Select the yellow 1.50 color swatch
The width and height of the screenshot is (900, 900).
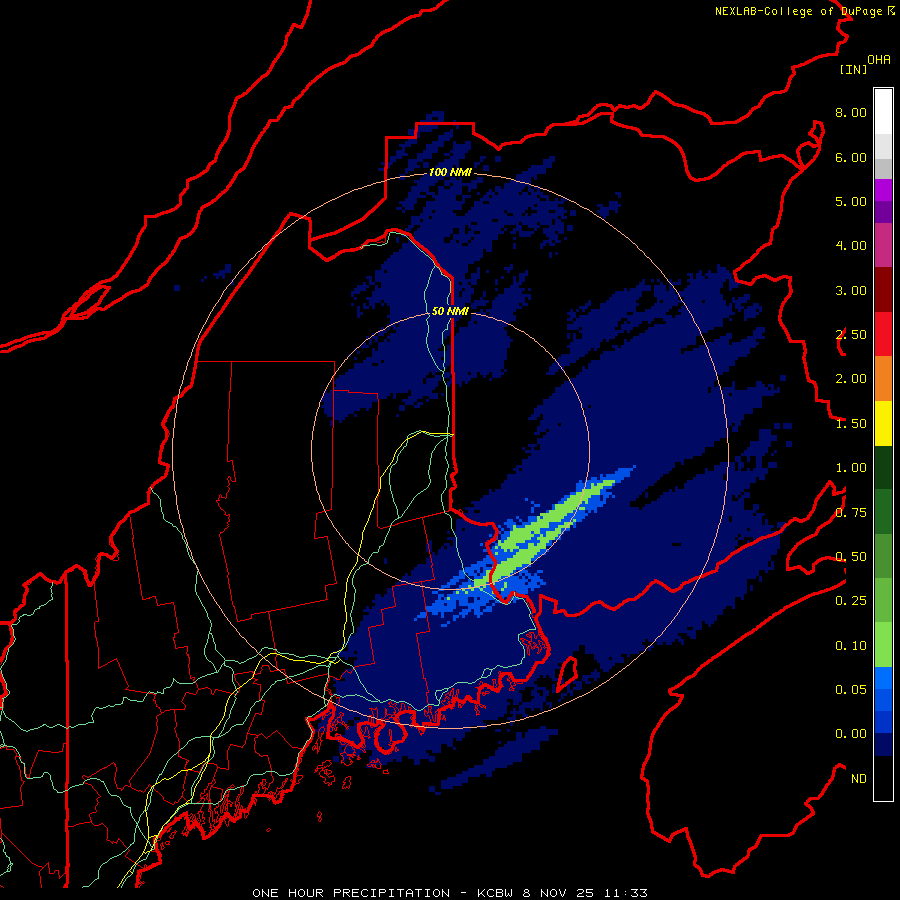pyautogui.click(x=883, y=424)
